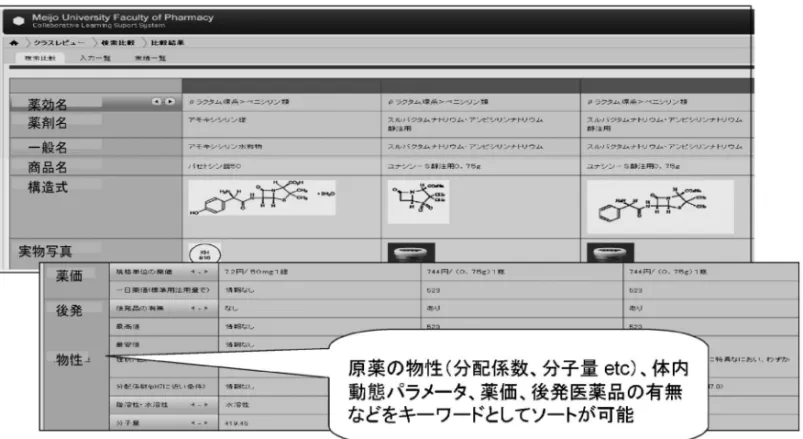Click the 比較結果 breadcrumb

point(167,43)
